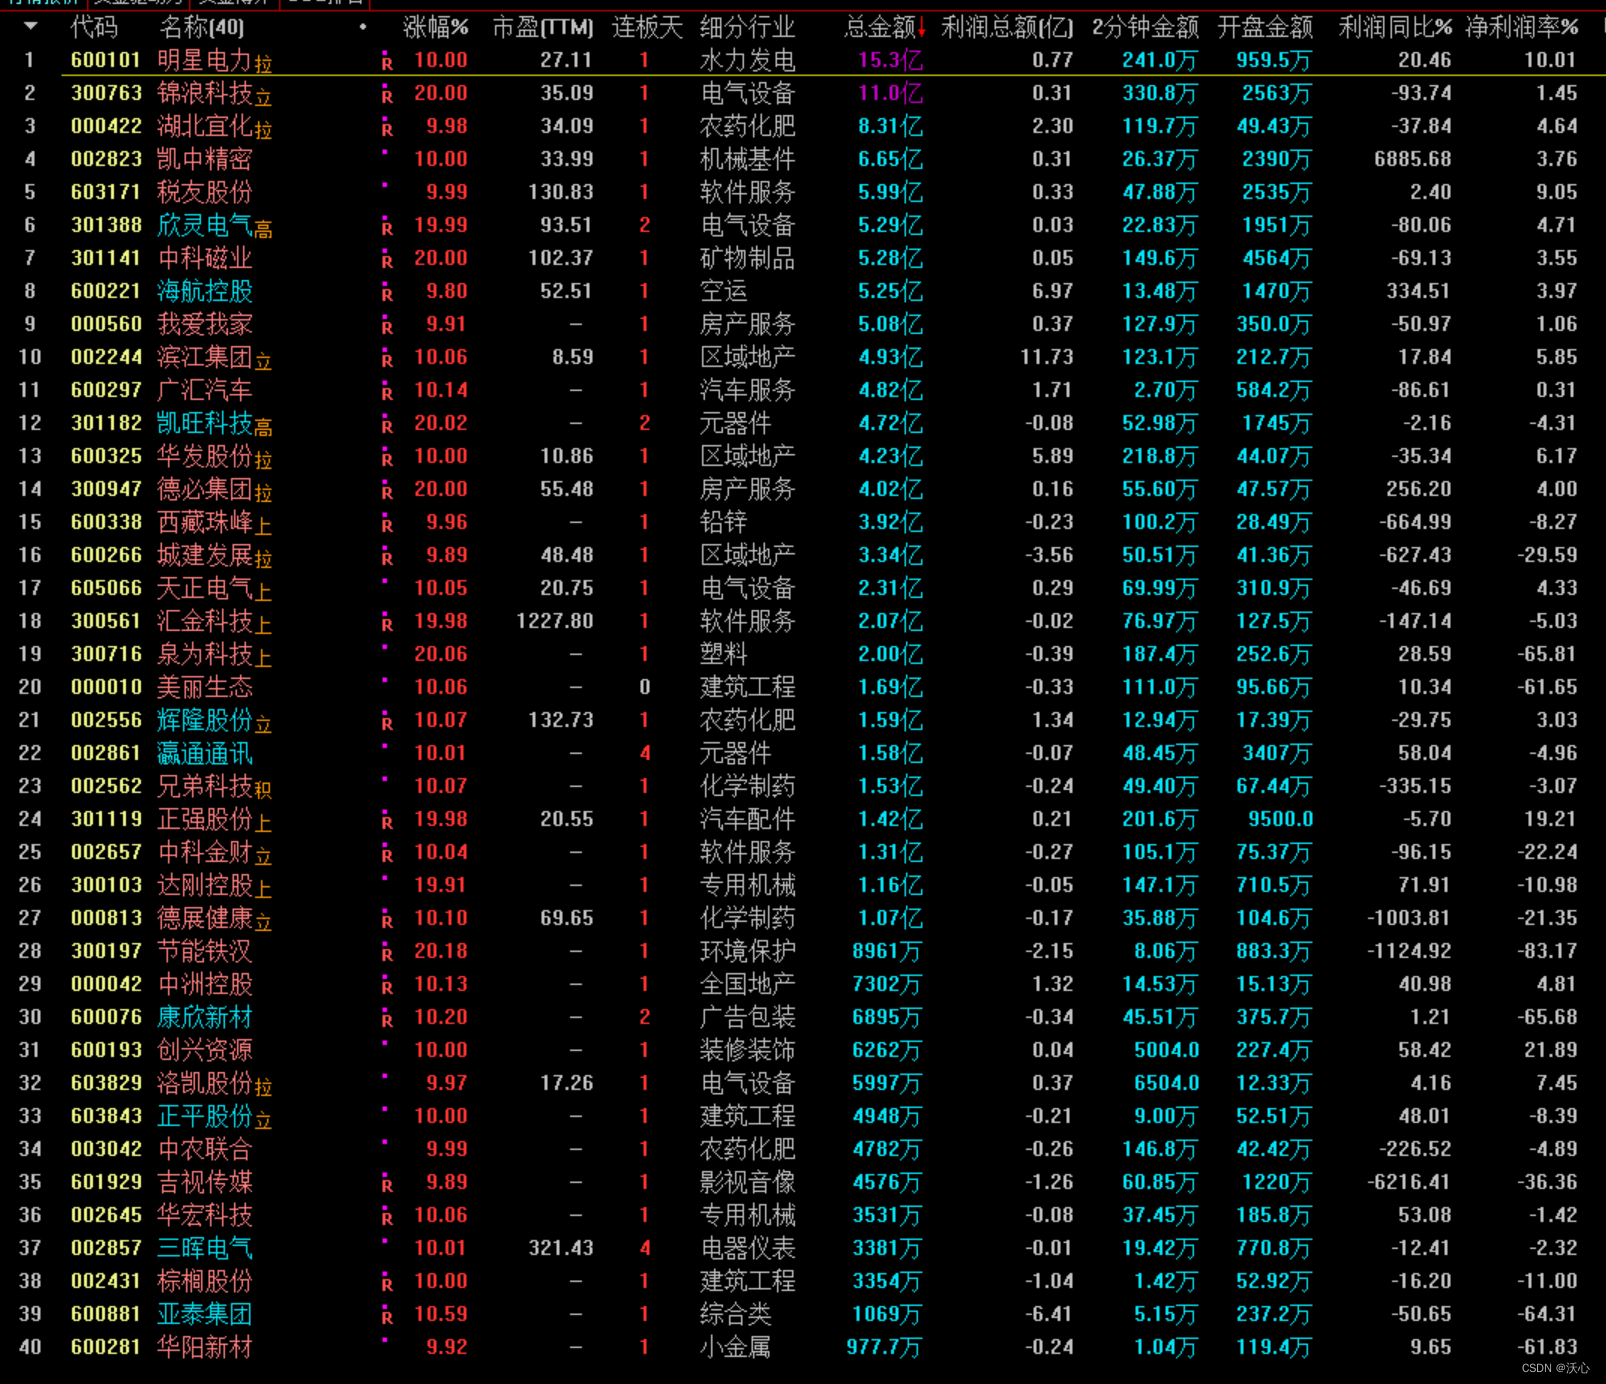Select stock name 瀛通通讯
Viewport: 1606px width, 1384px height.
[205, 753]
